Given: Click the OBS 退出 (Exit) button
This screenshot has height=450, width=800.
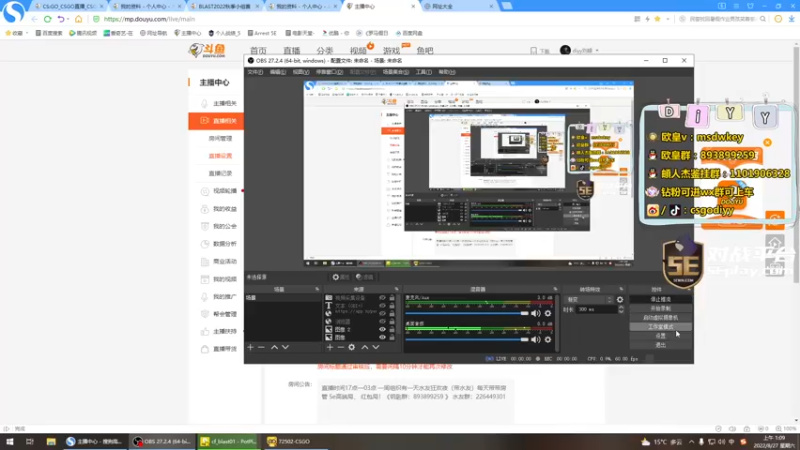Looking at the screenshot, I should [661, 345].
